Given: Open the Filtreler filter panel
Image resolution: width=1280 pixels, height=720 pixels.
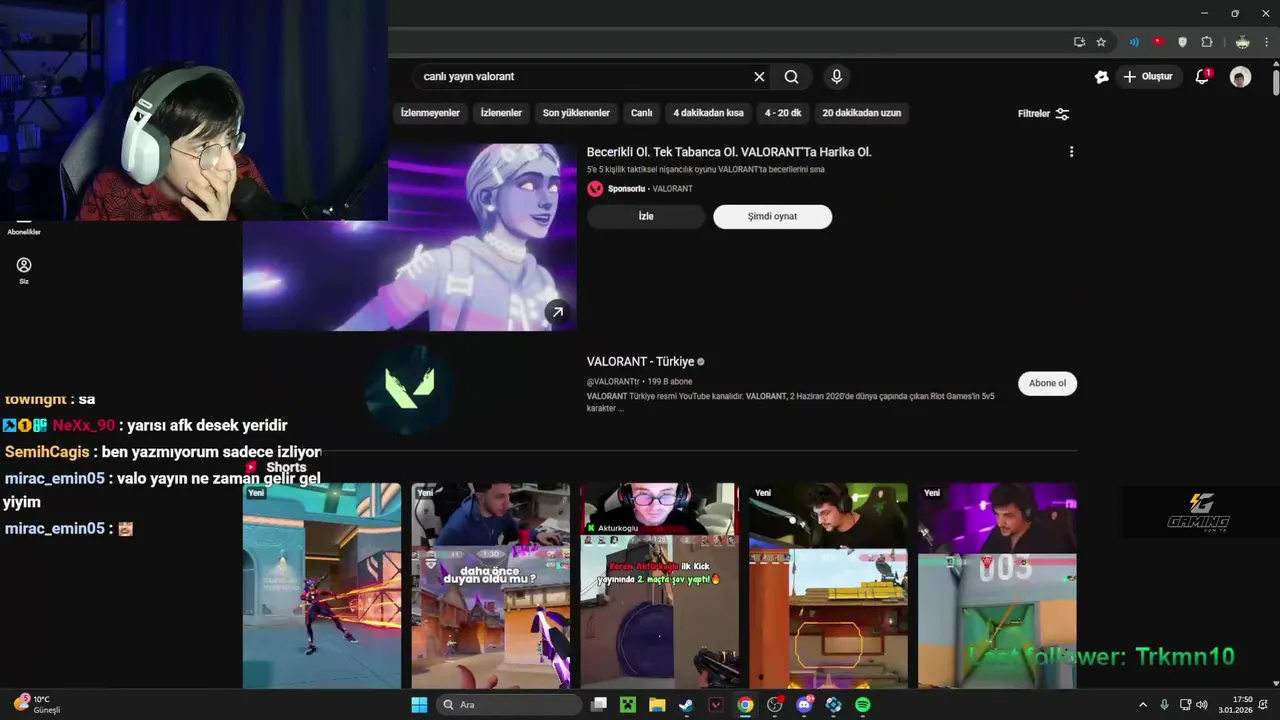Looking at the screenshot, I should pyautogui.click(x=1043, y=114).
